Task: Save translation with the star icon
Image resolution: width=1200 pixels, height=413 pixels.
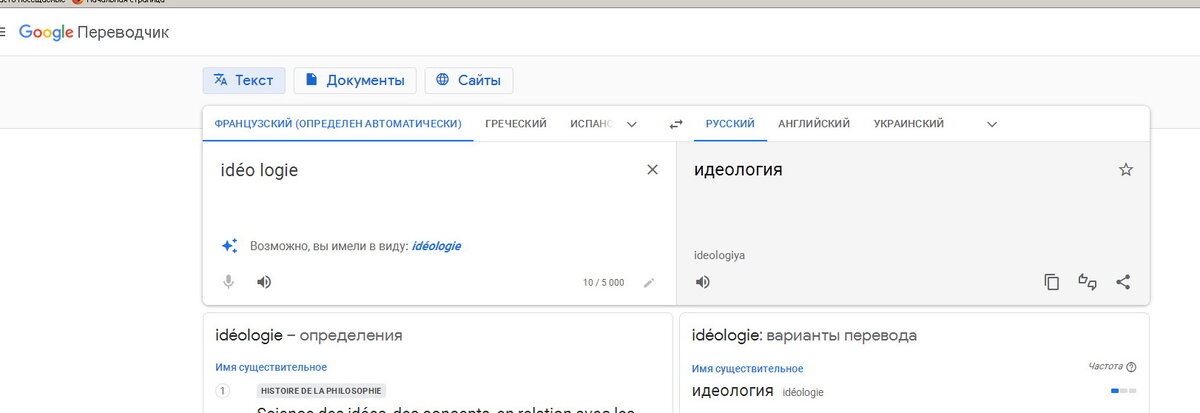Action: click(x=1126, y=170)
